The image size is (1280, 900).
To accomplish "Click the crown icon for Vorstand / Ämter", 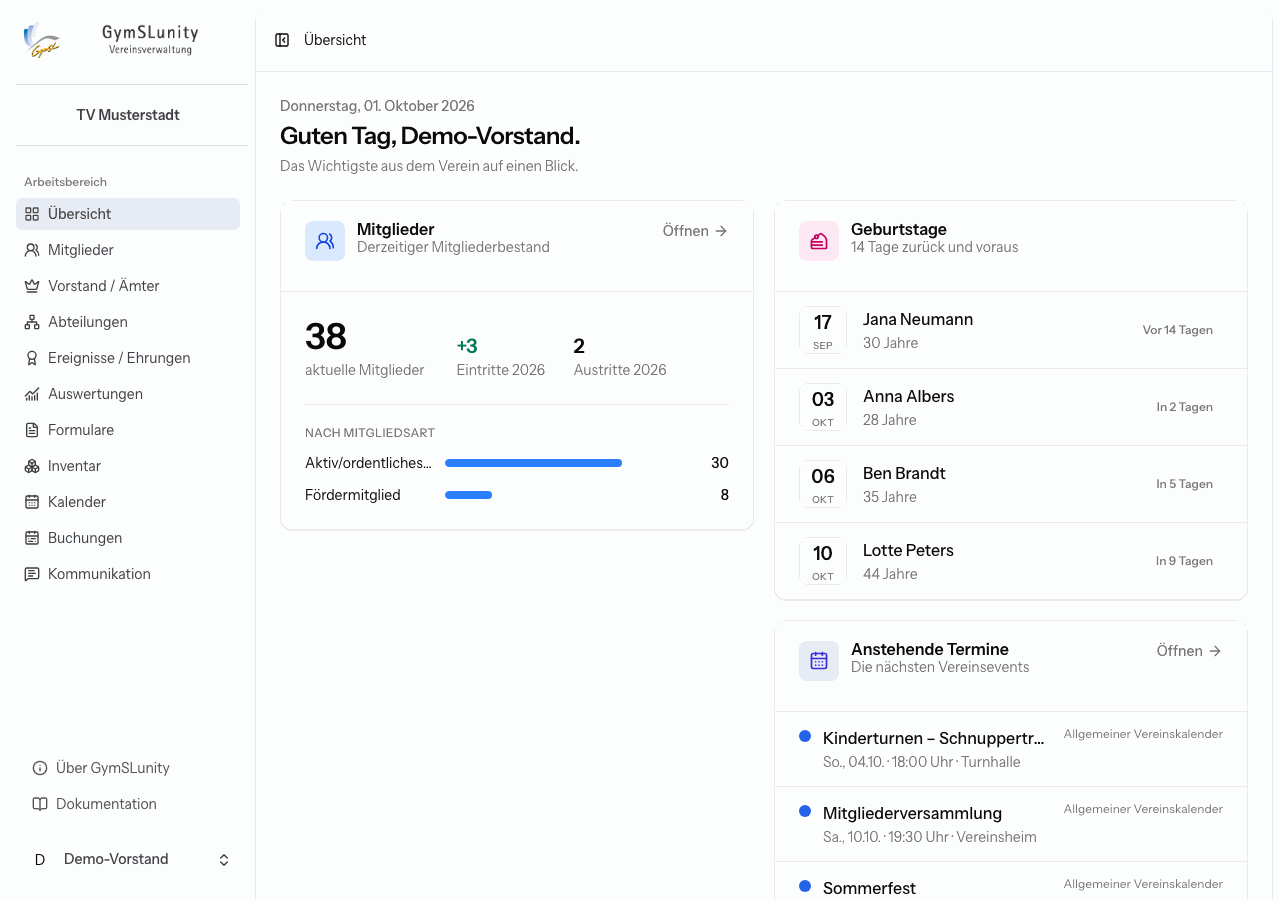I will [32, 286].
